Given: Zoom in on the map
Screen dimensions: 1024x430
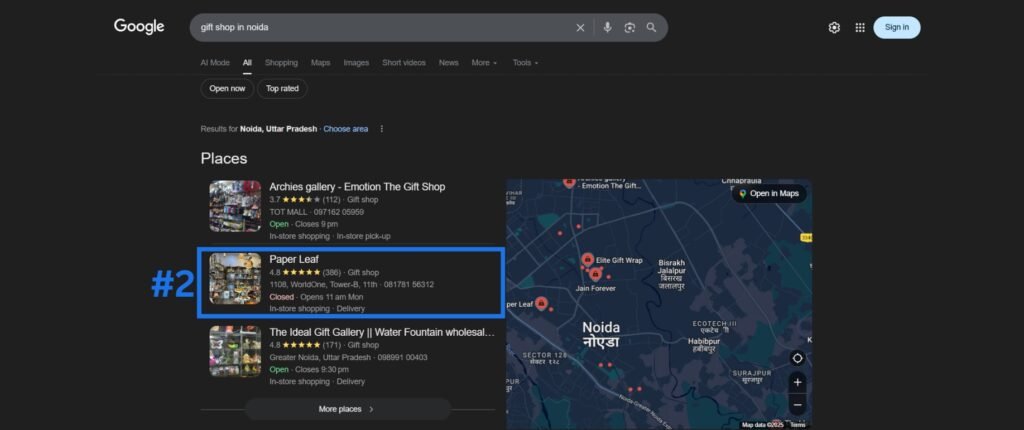Looking at the screenshot, I should tap(797, 382).
